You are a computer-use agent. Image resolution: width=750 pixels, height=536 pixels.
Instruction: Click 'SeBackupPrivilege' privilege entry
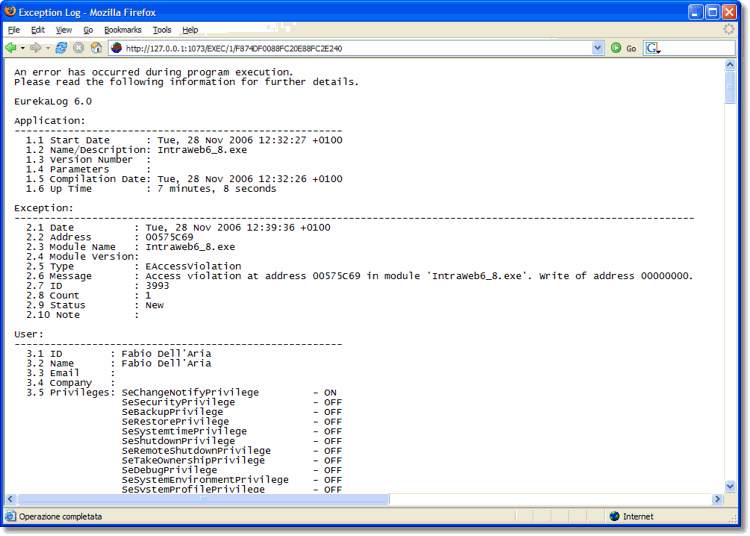click(x=172, y=412)
